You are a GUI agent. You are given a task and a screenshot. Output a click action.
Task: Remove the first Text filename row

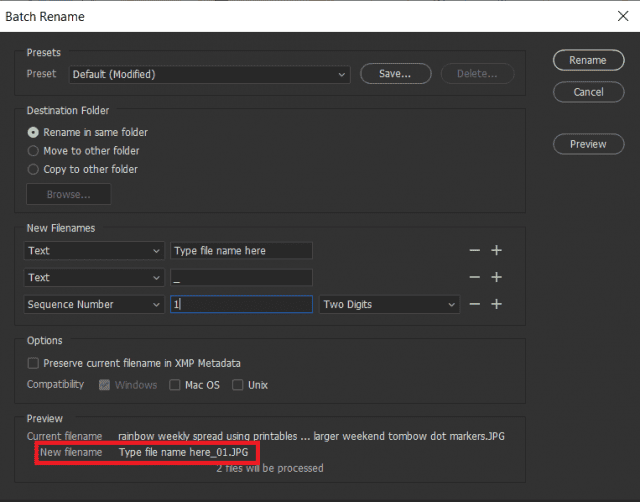point(474,250)
